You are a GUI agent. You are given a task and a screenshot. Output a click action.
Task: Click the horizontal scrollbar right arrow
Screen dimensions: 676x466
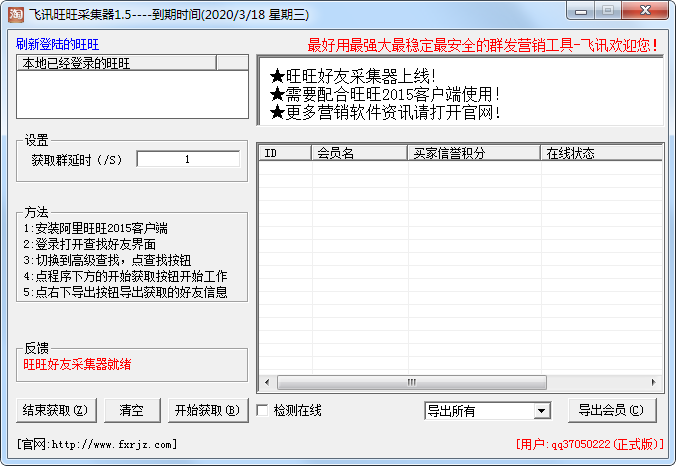click(655, 383)
